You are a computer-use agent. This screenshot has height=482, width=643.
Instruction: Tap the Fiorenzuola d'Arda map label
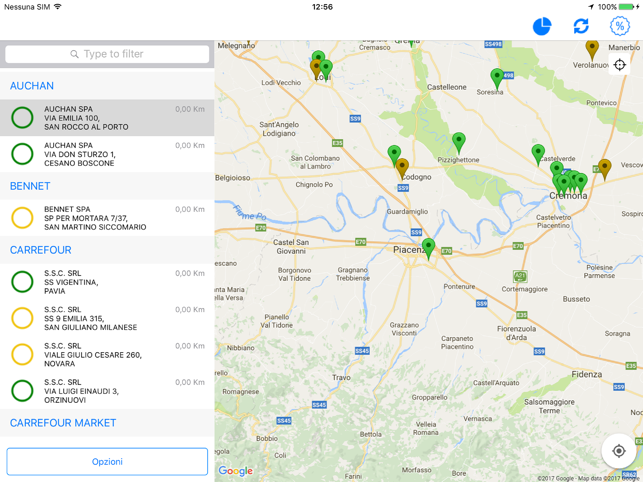click(516, 333)
